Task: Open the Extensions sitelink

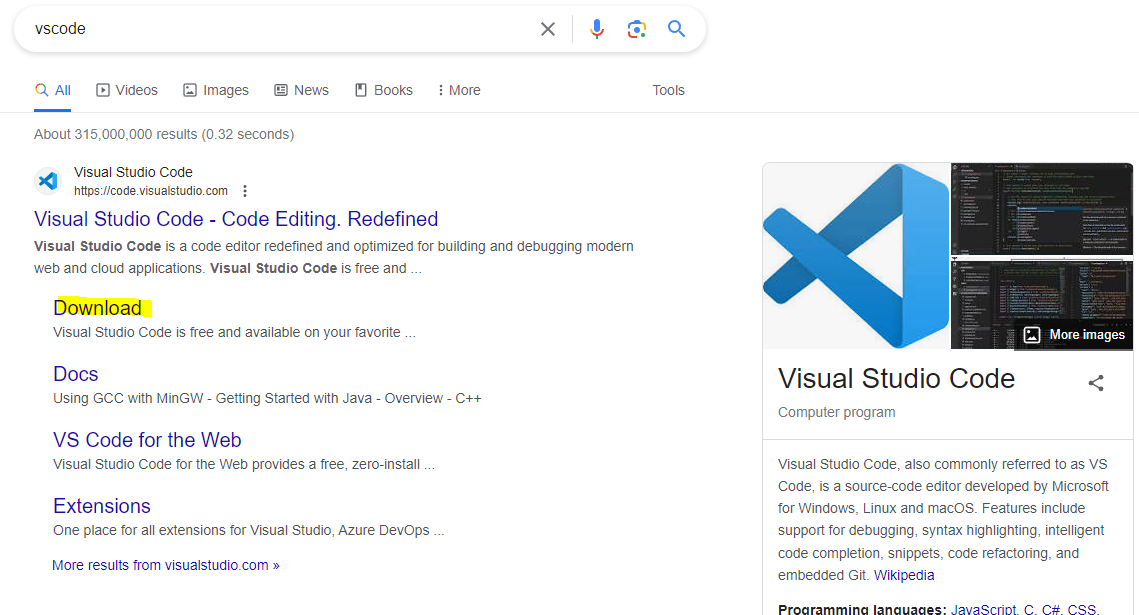Action: click(x=102, y=506)
